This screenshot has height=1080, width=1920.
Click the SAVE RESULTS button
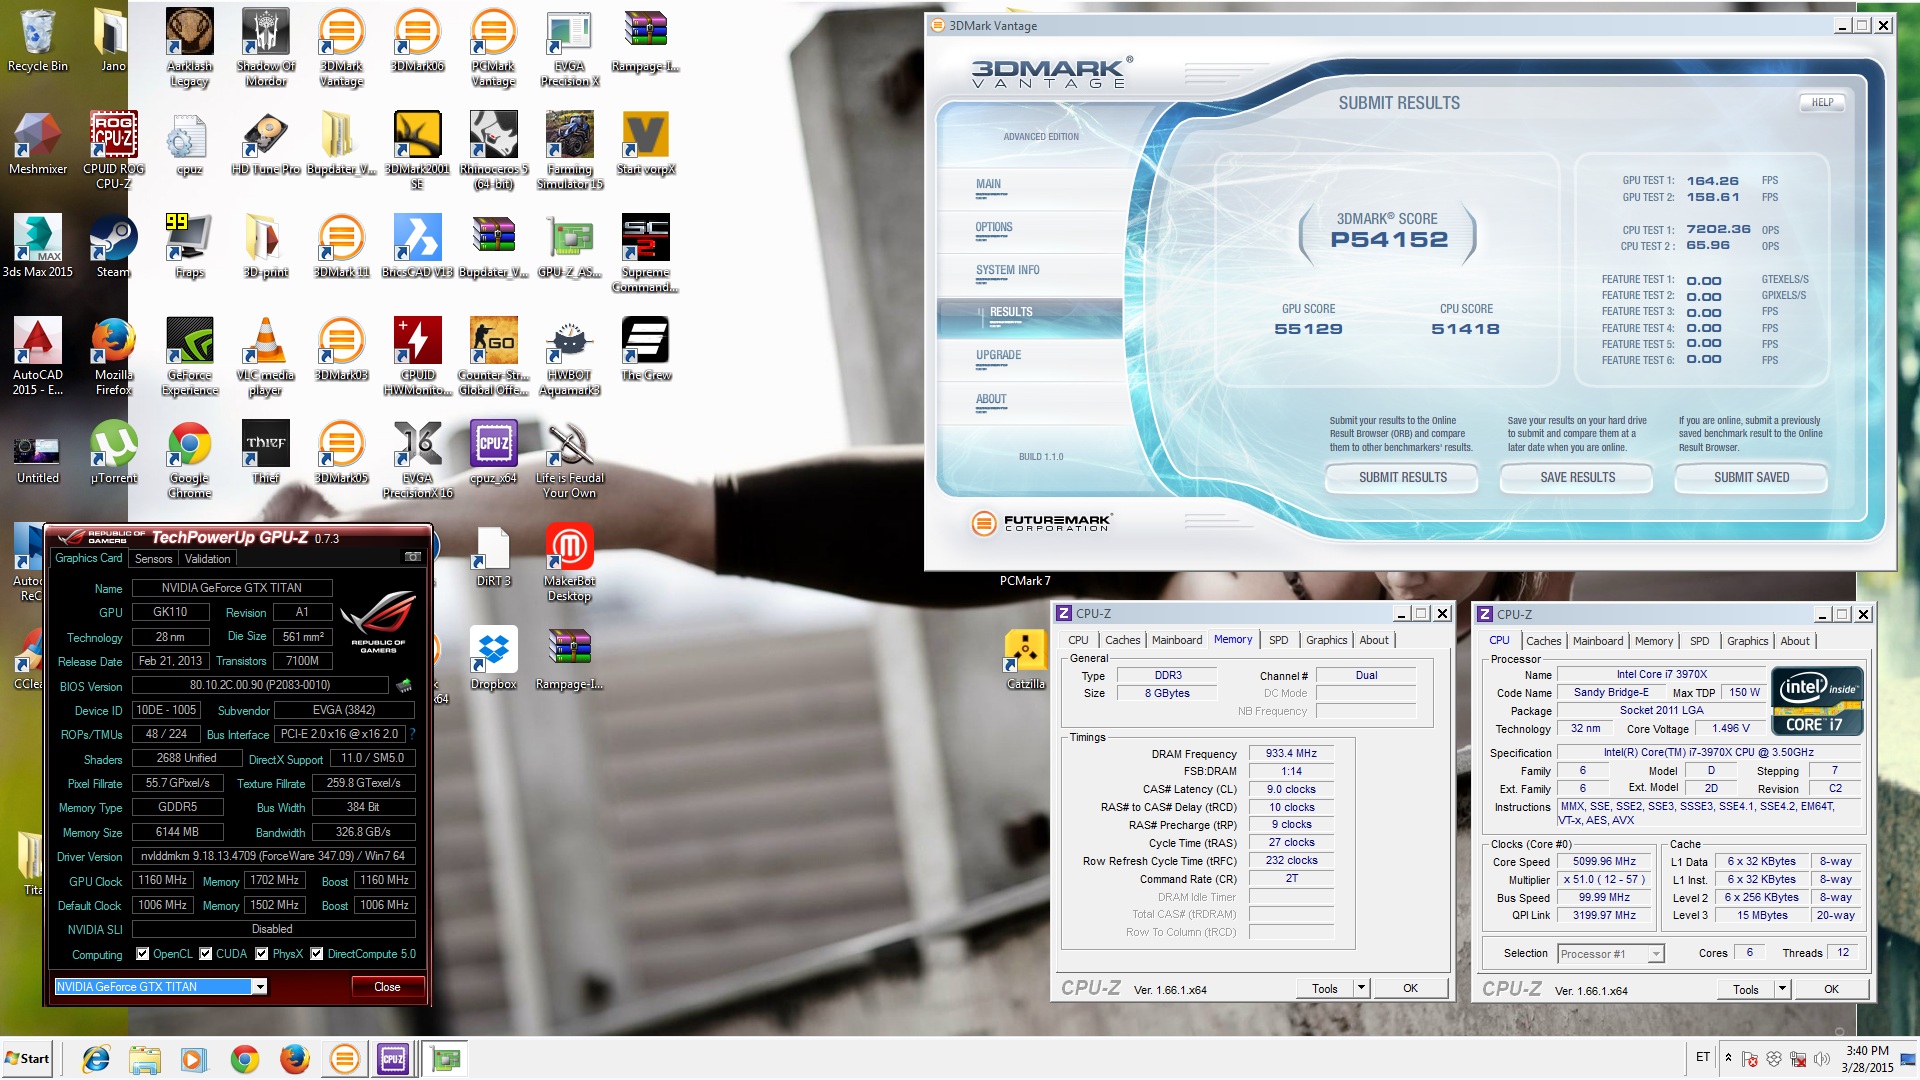point(1577,478)
